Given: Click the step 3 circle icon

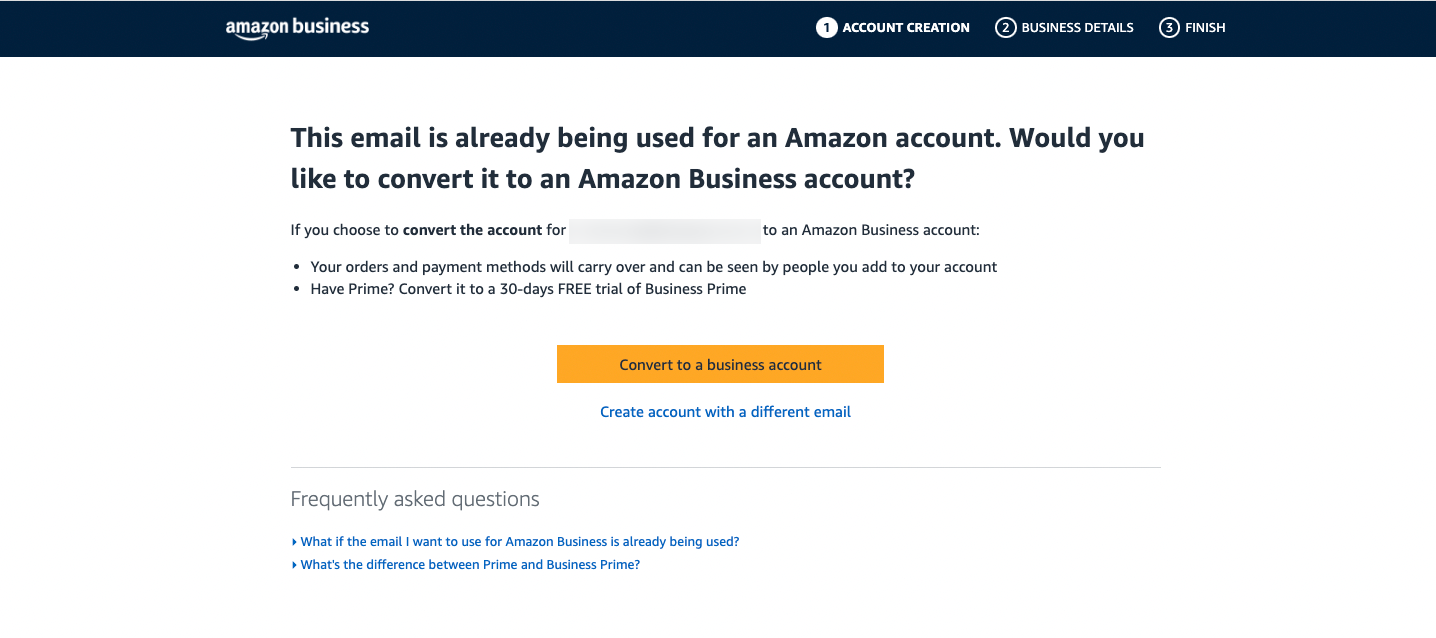Looking at the screenshot, I should pos(1169,28).
